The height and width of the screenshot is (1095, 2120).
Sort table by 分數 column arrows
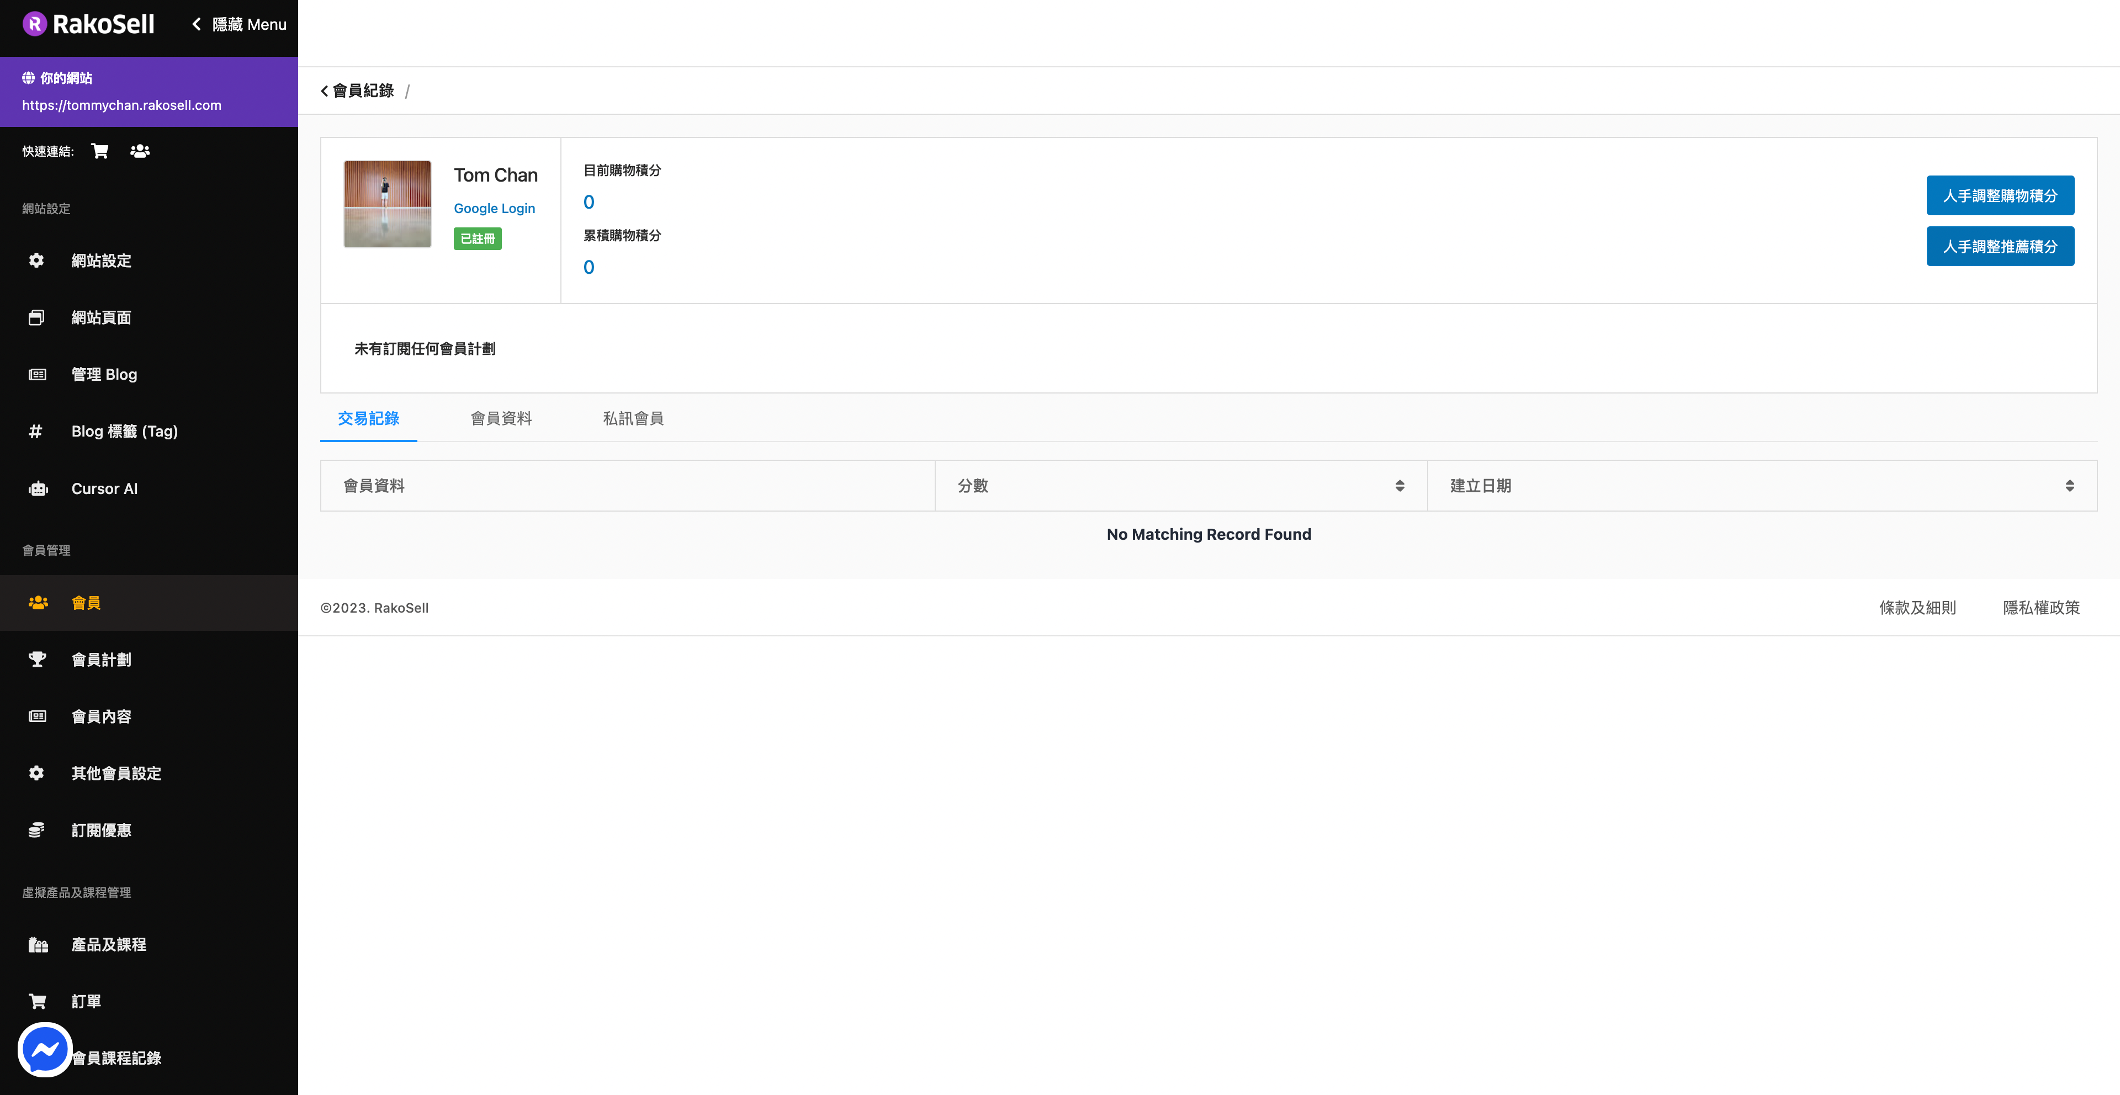[1399, 486]
